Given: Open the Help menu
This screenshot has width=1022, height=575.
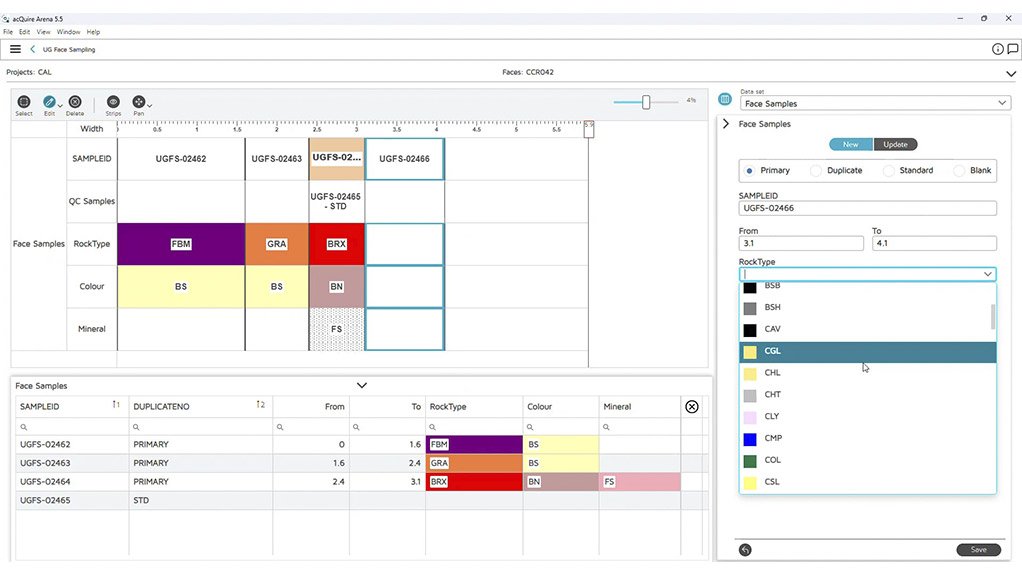Looking at the screenshot, I should tap(93, 31).
